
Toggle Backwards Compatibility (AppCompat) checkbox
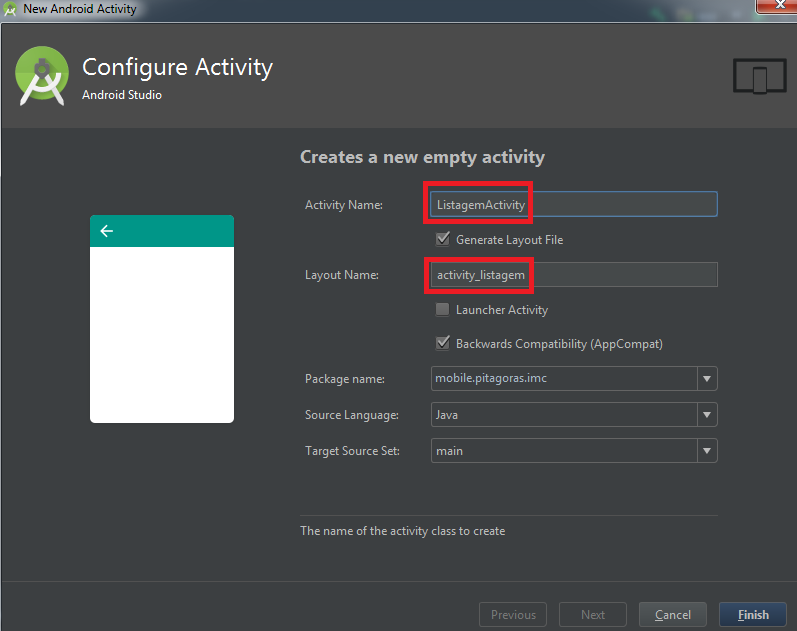click(442, 344)
